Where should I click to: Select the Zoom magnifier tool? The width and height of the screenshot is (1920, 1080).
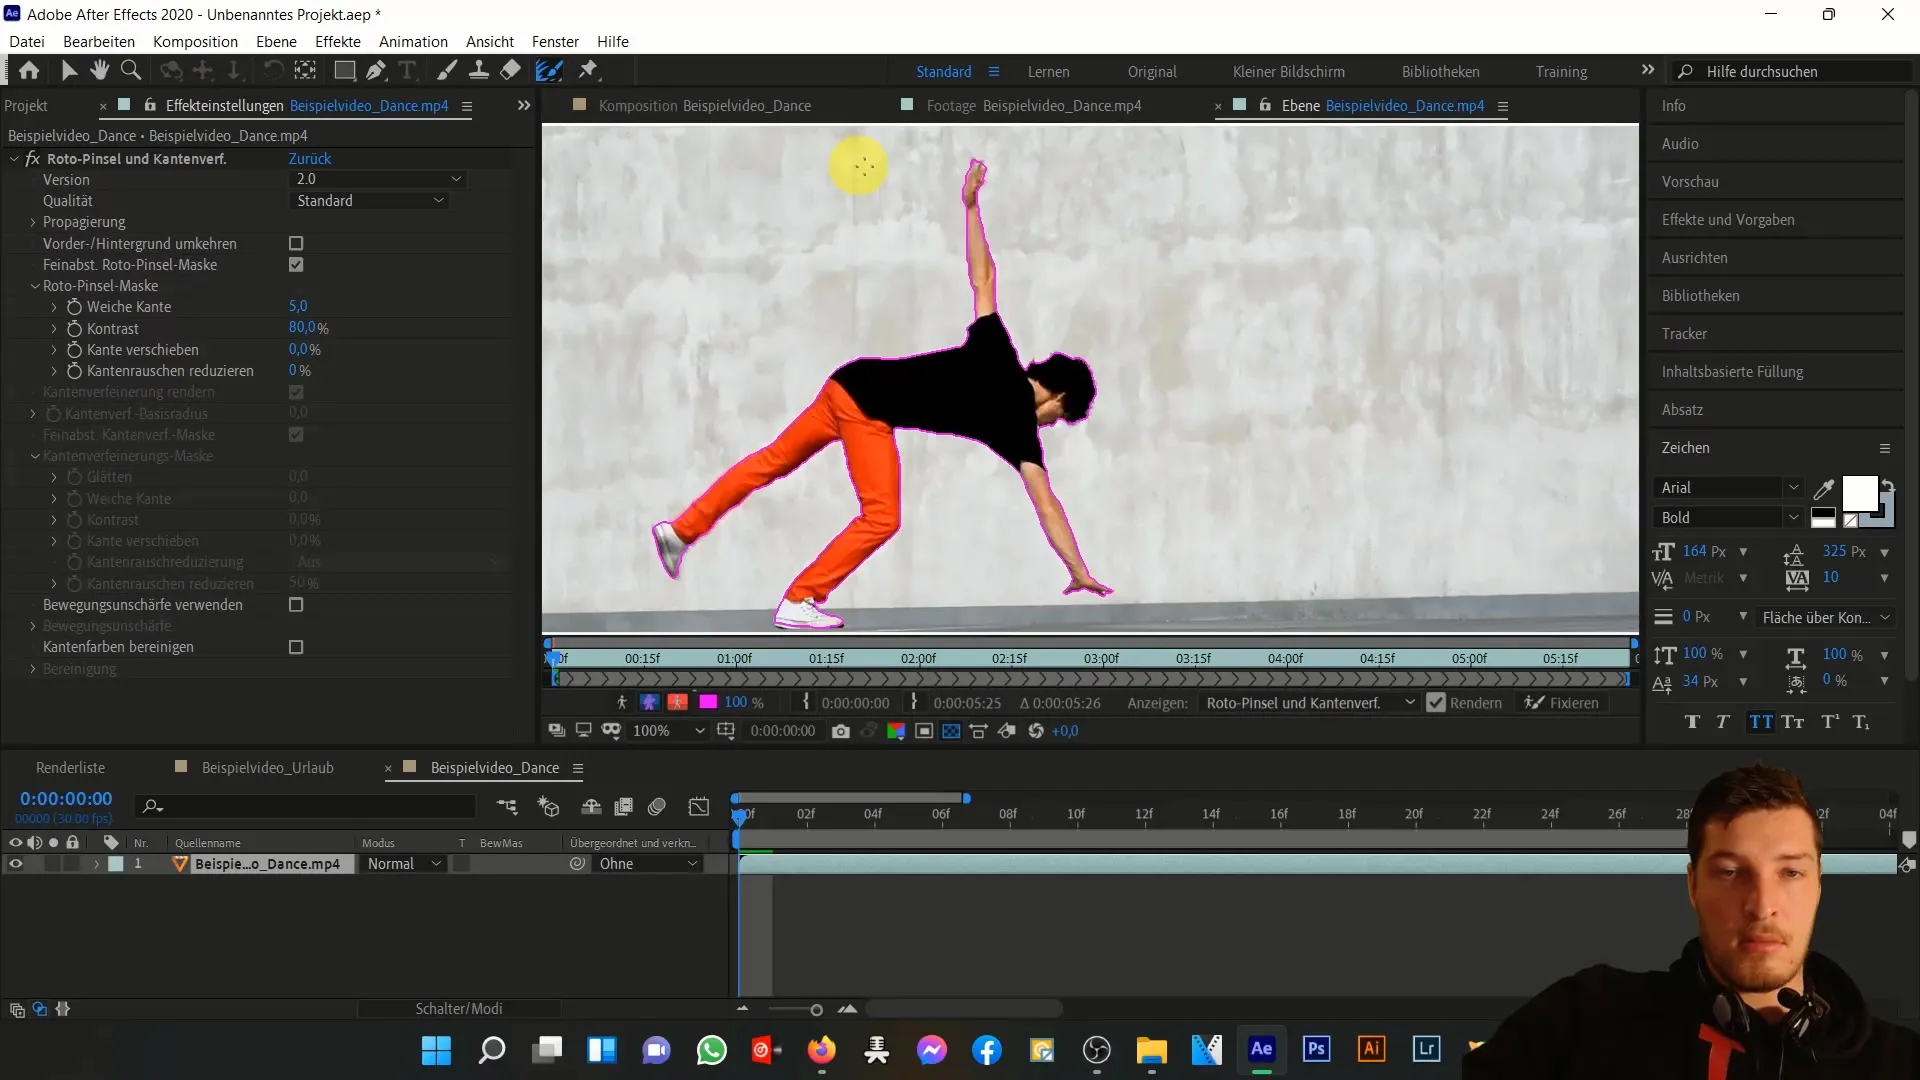point(130,70)
